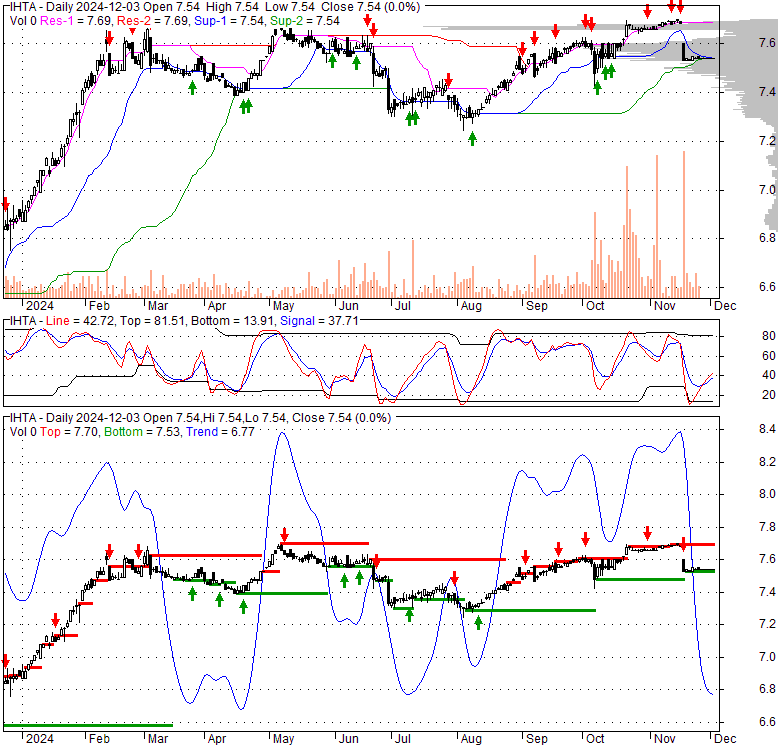Click the 8.4 price axis value
The height and width of the screenshot is (745, 780).
[767, 429]
